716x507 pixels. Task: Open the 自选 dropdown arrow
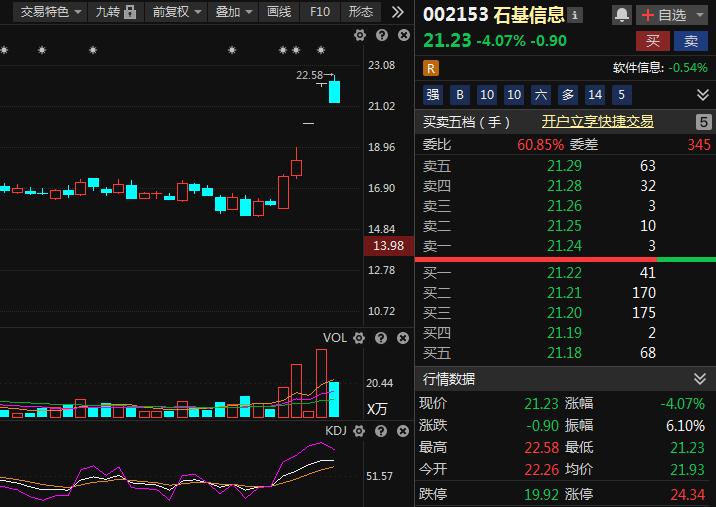tap(700, 16)
